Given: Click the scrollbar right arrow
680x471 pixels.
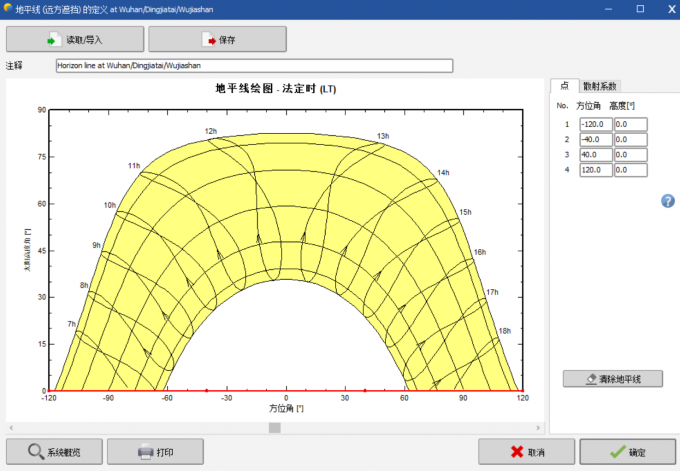Looking at the screenshot, I should pos(538,428).
